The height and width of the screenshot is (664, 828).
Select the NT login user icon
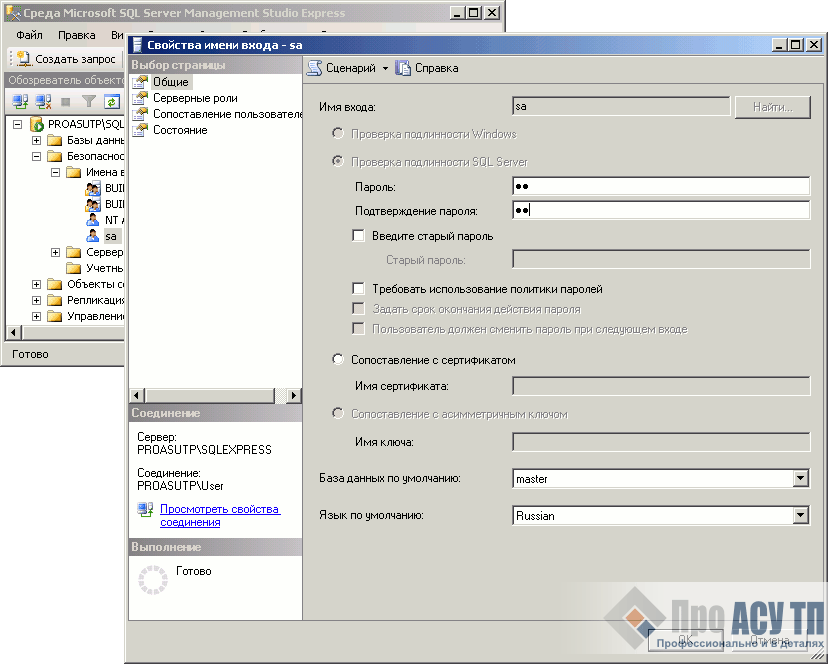point(92,220)
